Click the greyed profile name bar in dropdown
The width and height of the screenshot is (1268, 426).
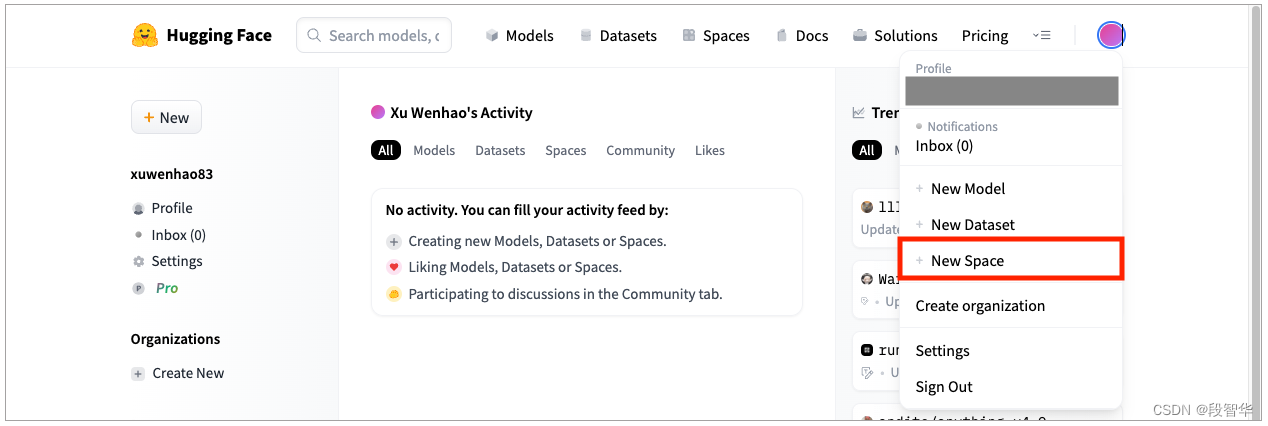[x=1011, y=91]
